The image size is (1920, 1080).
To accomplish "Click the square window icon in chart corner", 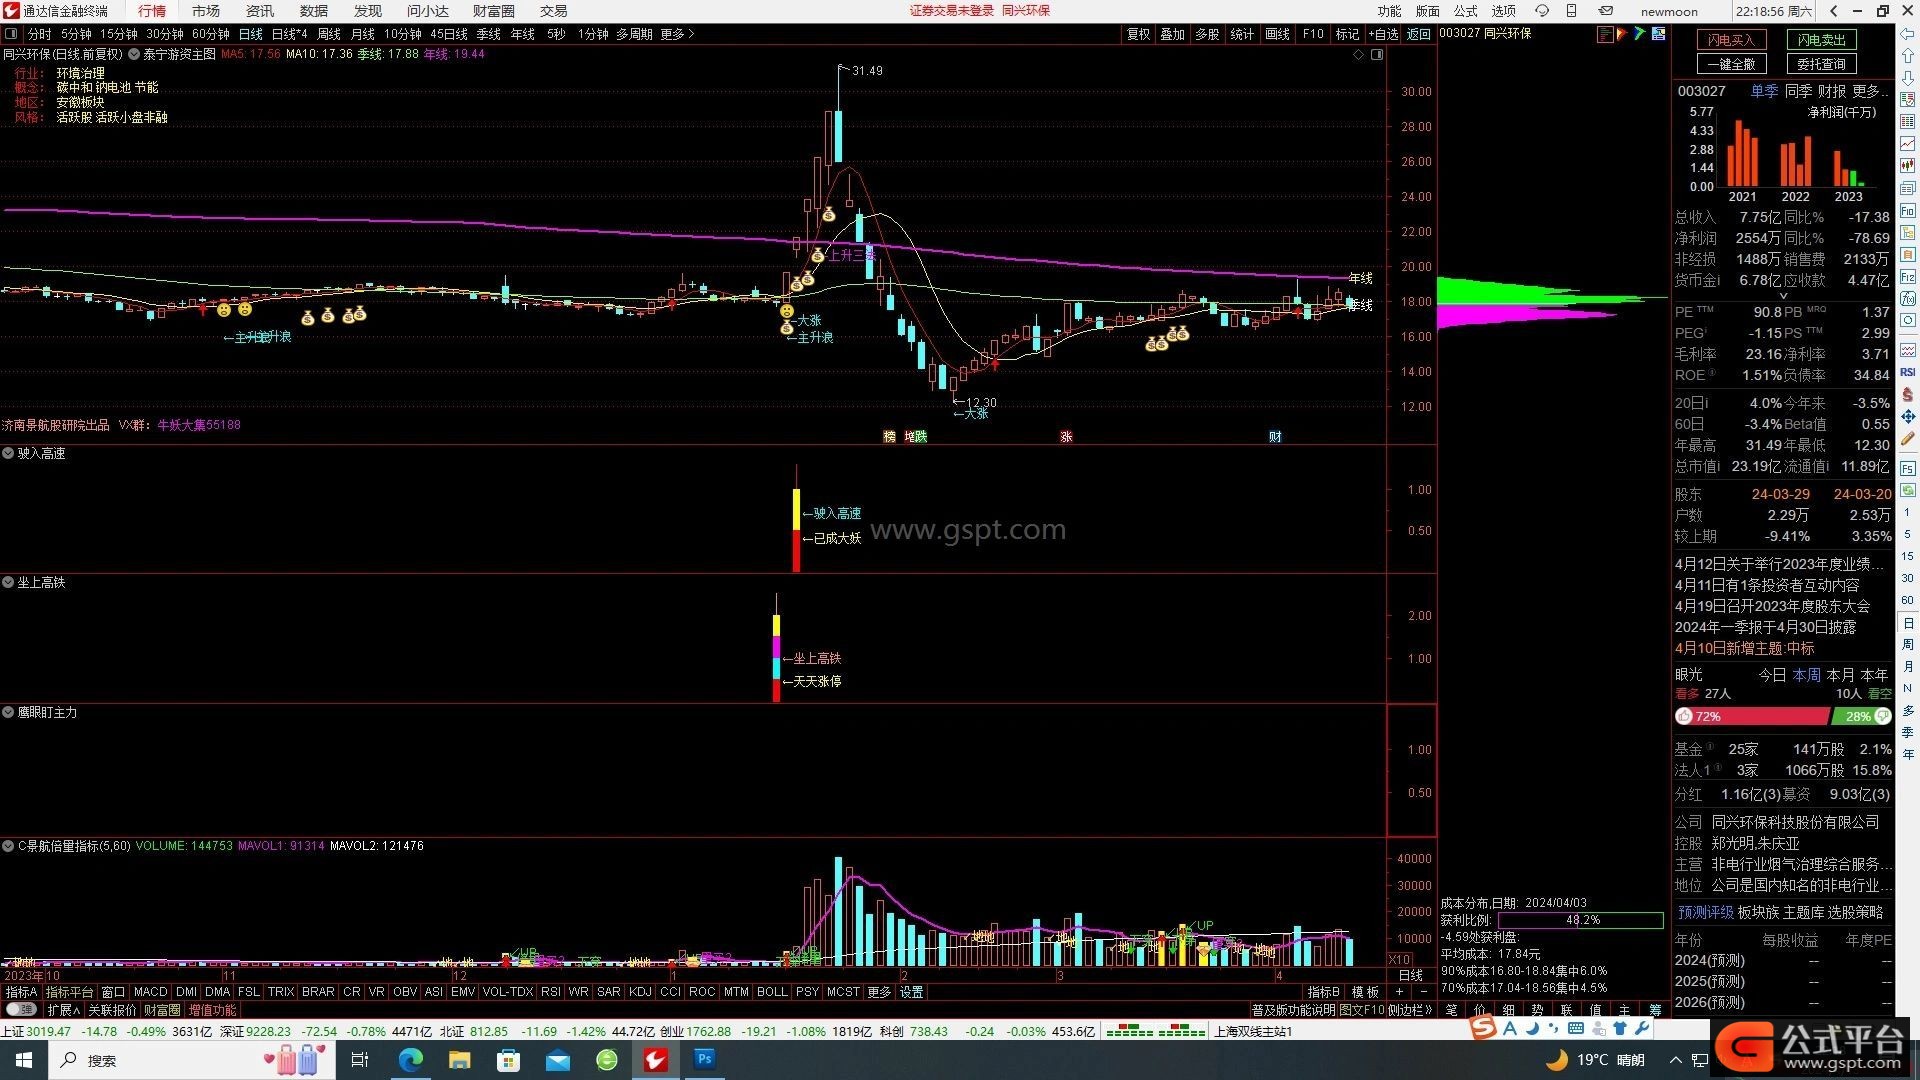I will click(x=1377, y=55).
